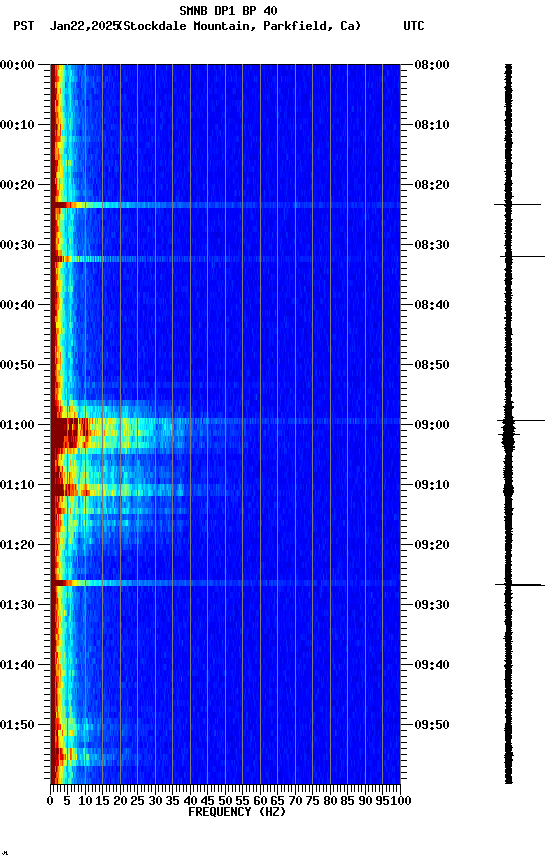Click the 00:10 PST time label
Viewport: 552px width, 864px height.
coord(17,125)
